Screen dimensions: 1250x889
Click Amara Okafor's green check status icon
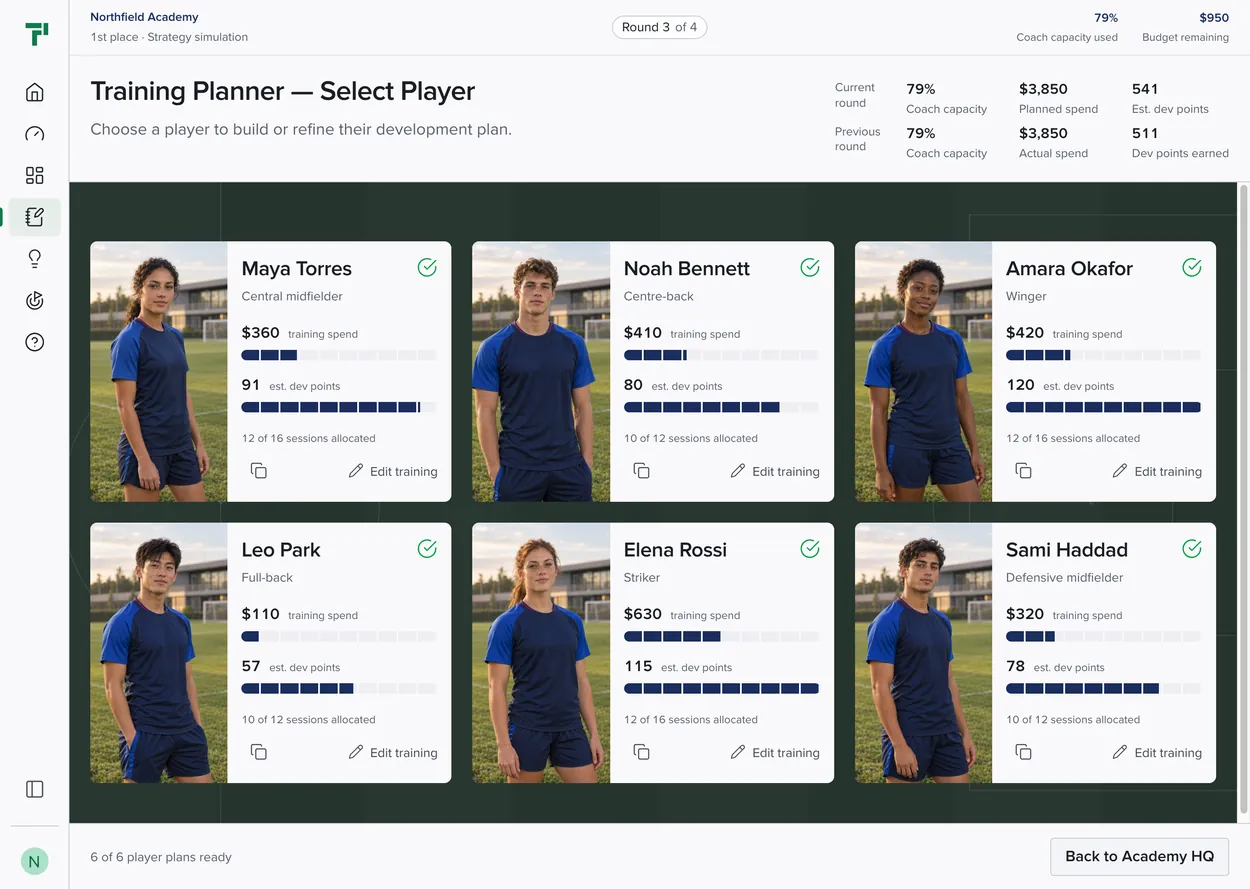1192,267
